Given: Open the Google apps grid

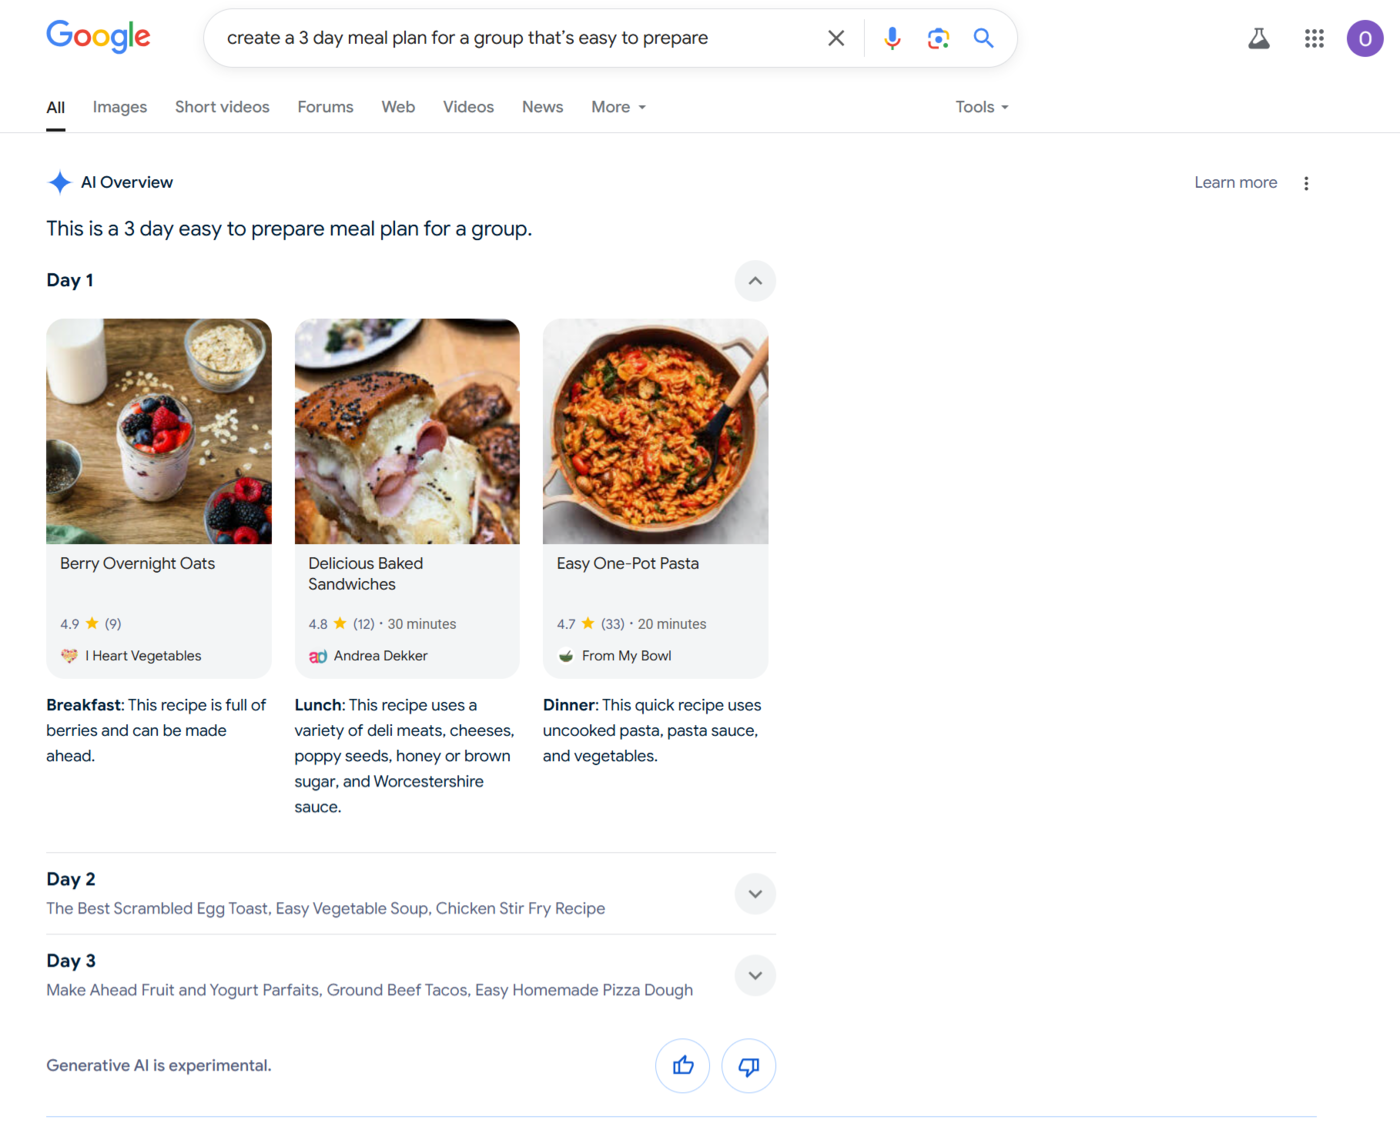Looking at the screenshot, I should 1314,39.
